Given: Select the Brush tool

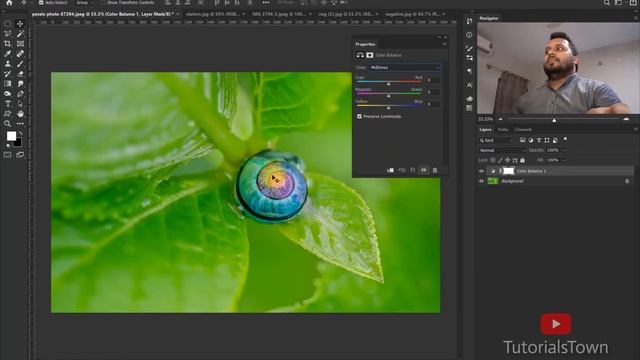Looking at the screenshot, I should [20, 64].
